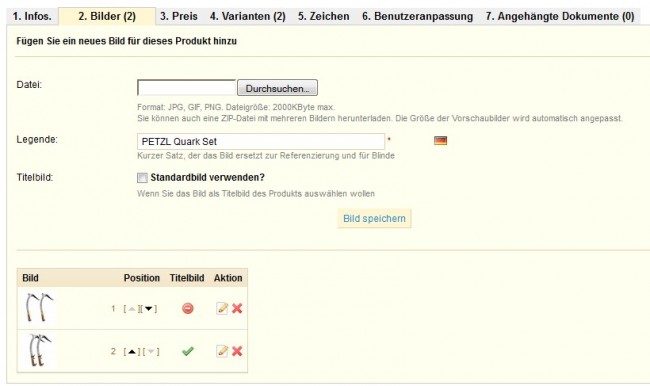Viewport: 650px width, 386px height.
Task: Click the Kurzer Satz hint text
Action: tap(266, 156)
